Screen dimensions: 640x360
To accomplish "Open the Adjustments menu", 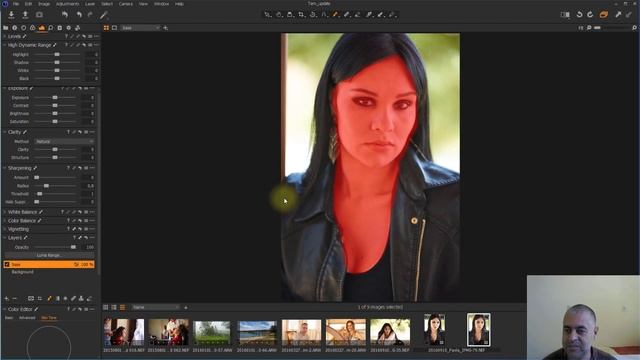I will click(x=67, y=4).
